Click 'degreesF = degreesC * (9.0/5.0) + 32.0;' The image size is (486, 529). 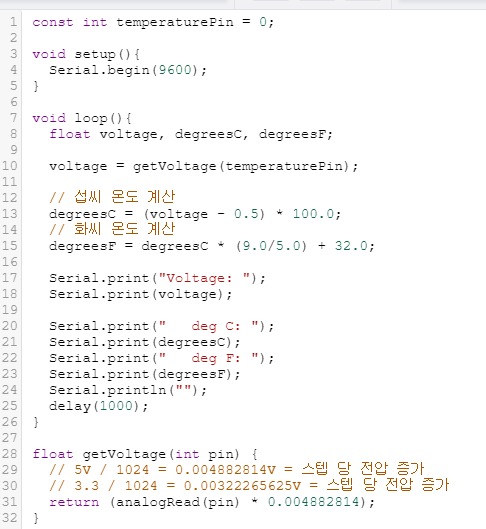click(212, 246)
